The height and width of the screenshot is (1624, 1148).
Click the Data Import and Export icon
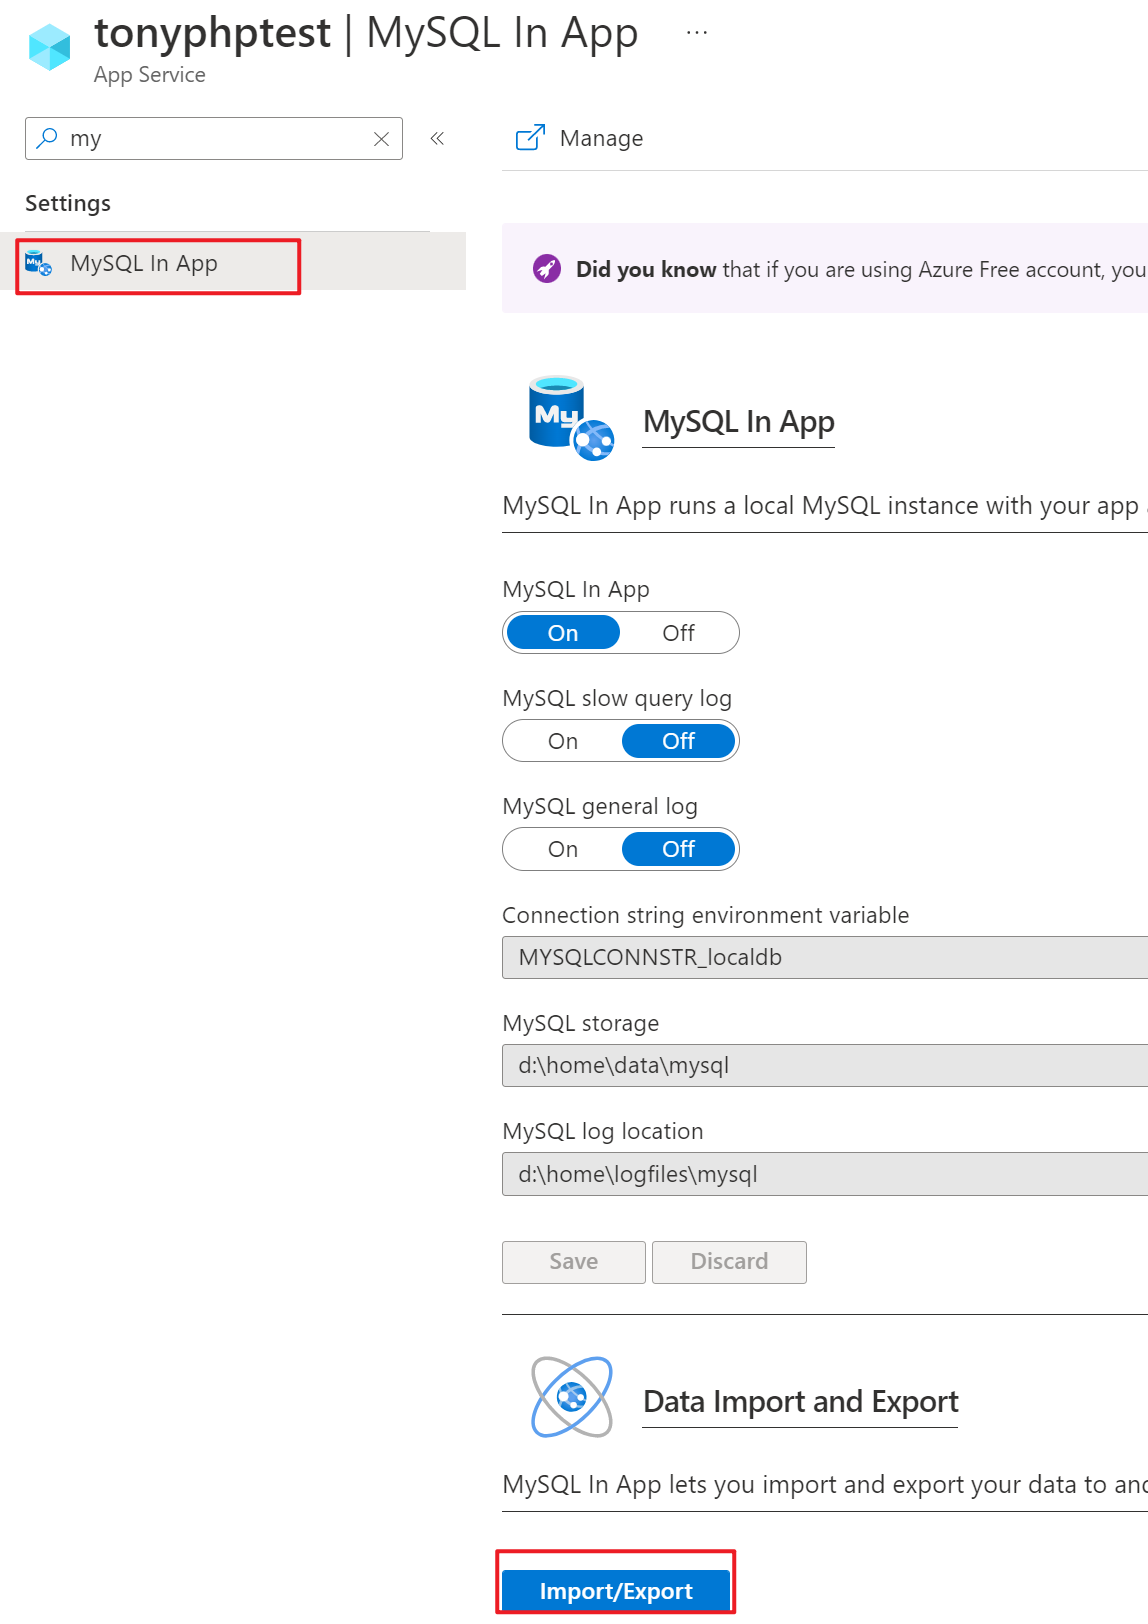click(572, 1397)
